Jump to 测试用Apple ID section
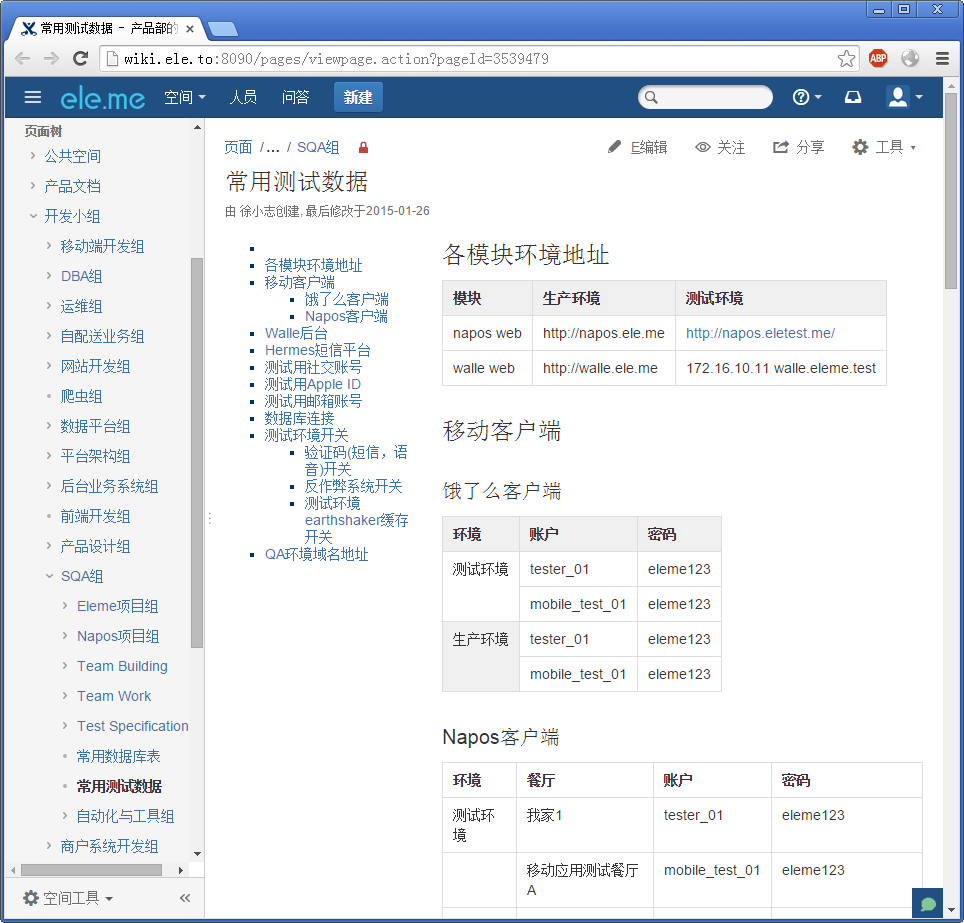The image size is (964, 923). [313, 384]
